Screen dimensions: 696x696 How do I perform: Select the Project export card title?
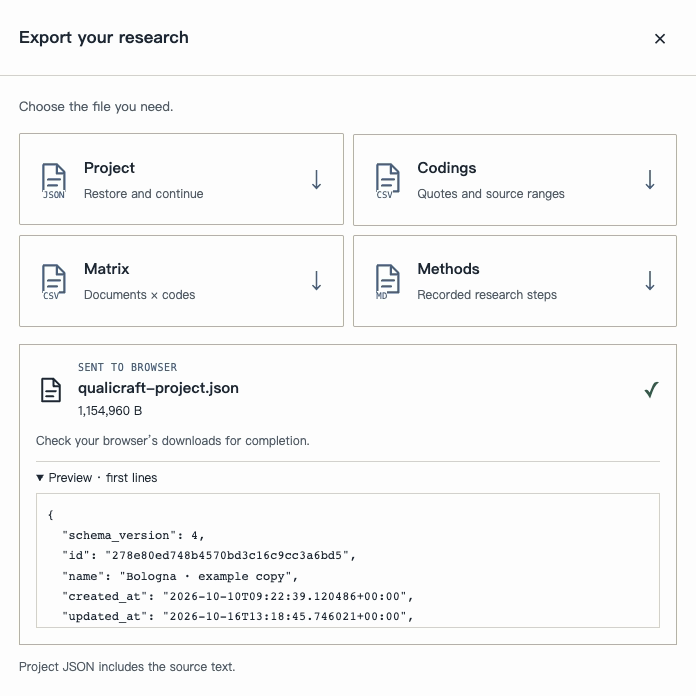coord(109,168)
